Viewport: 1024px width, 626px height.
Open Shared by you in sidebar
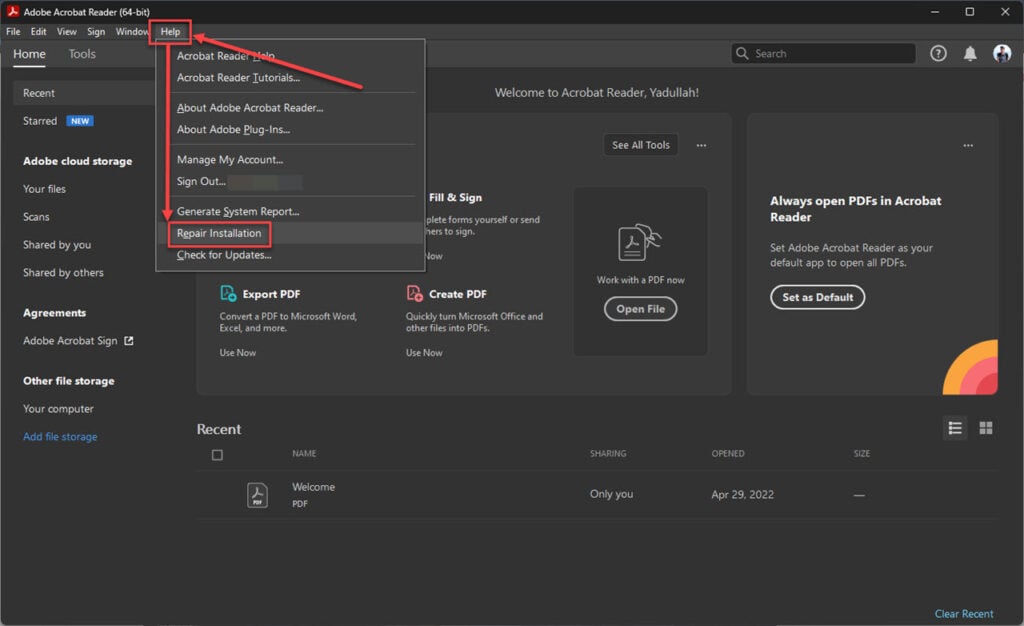(x=57, y=245)
